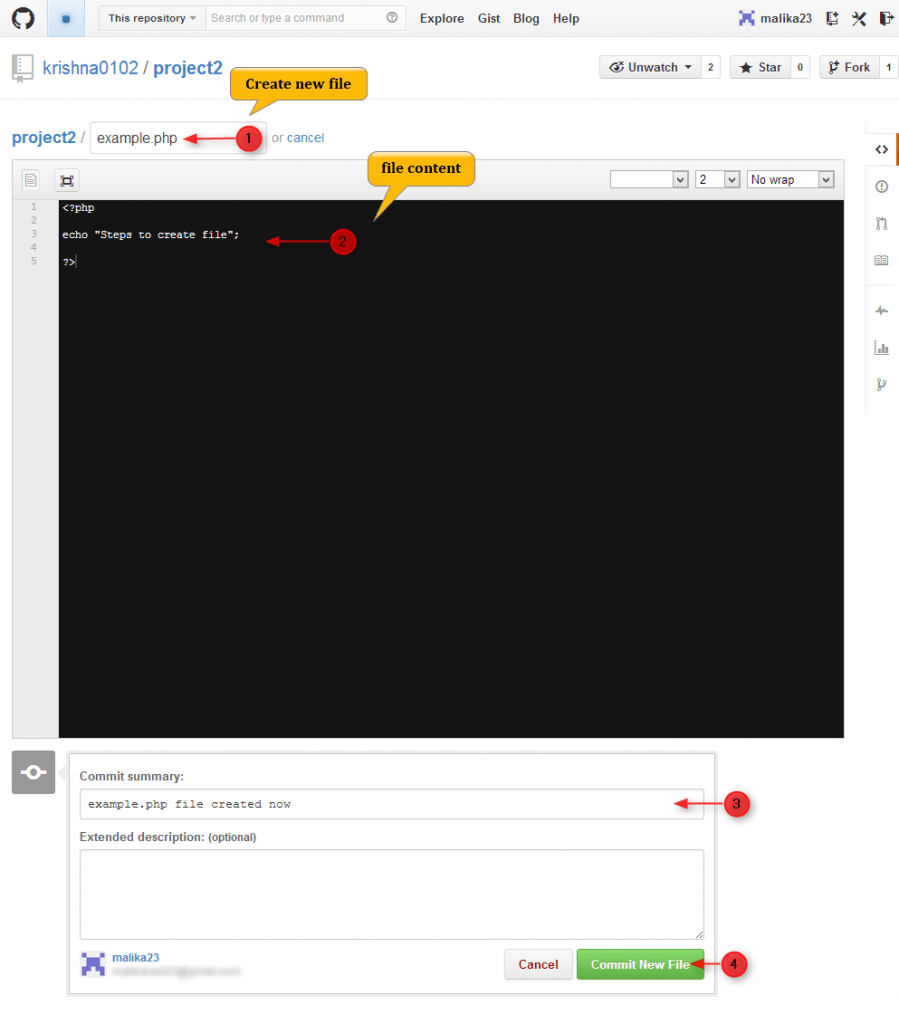View the Network graph icon at sidebar bottom
The image size is (899, 1024).
click(881, 384)
